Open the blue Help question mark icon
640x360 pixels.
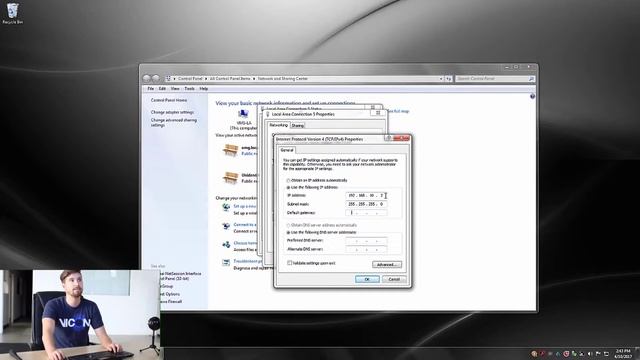coord(532,96)
